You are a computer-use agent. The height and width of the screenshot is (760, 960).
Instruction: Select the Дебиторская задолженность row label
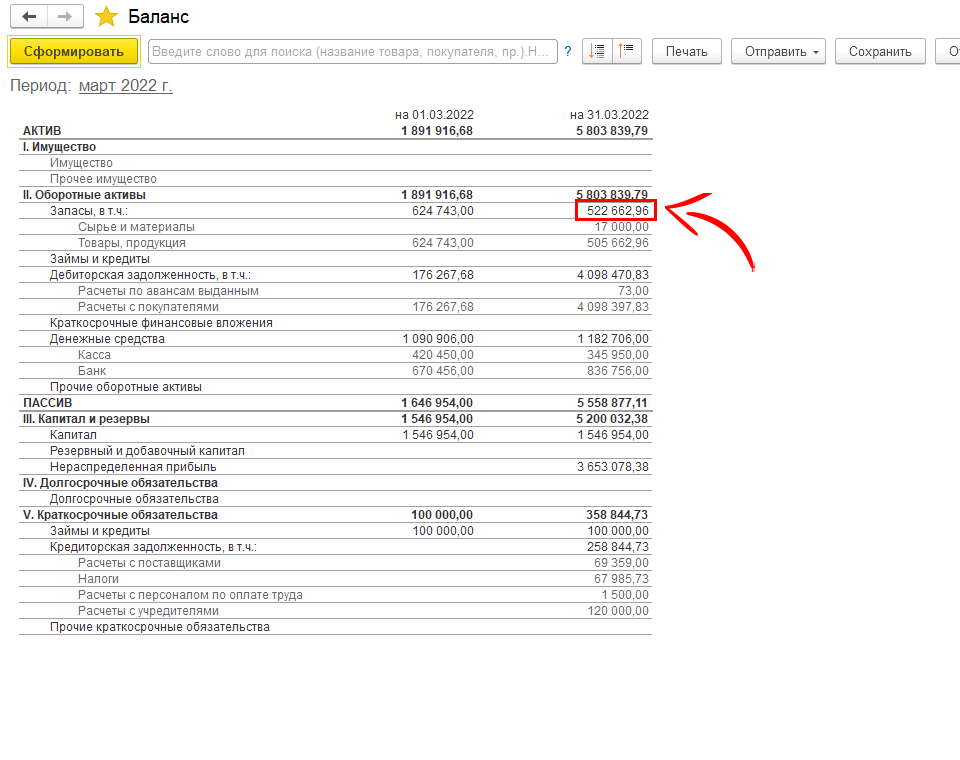[x=150, y=275]
